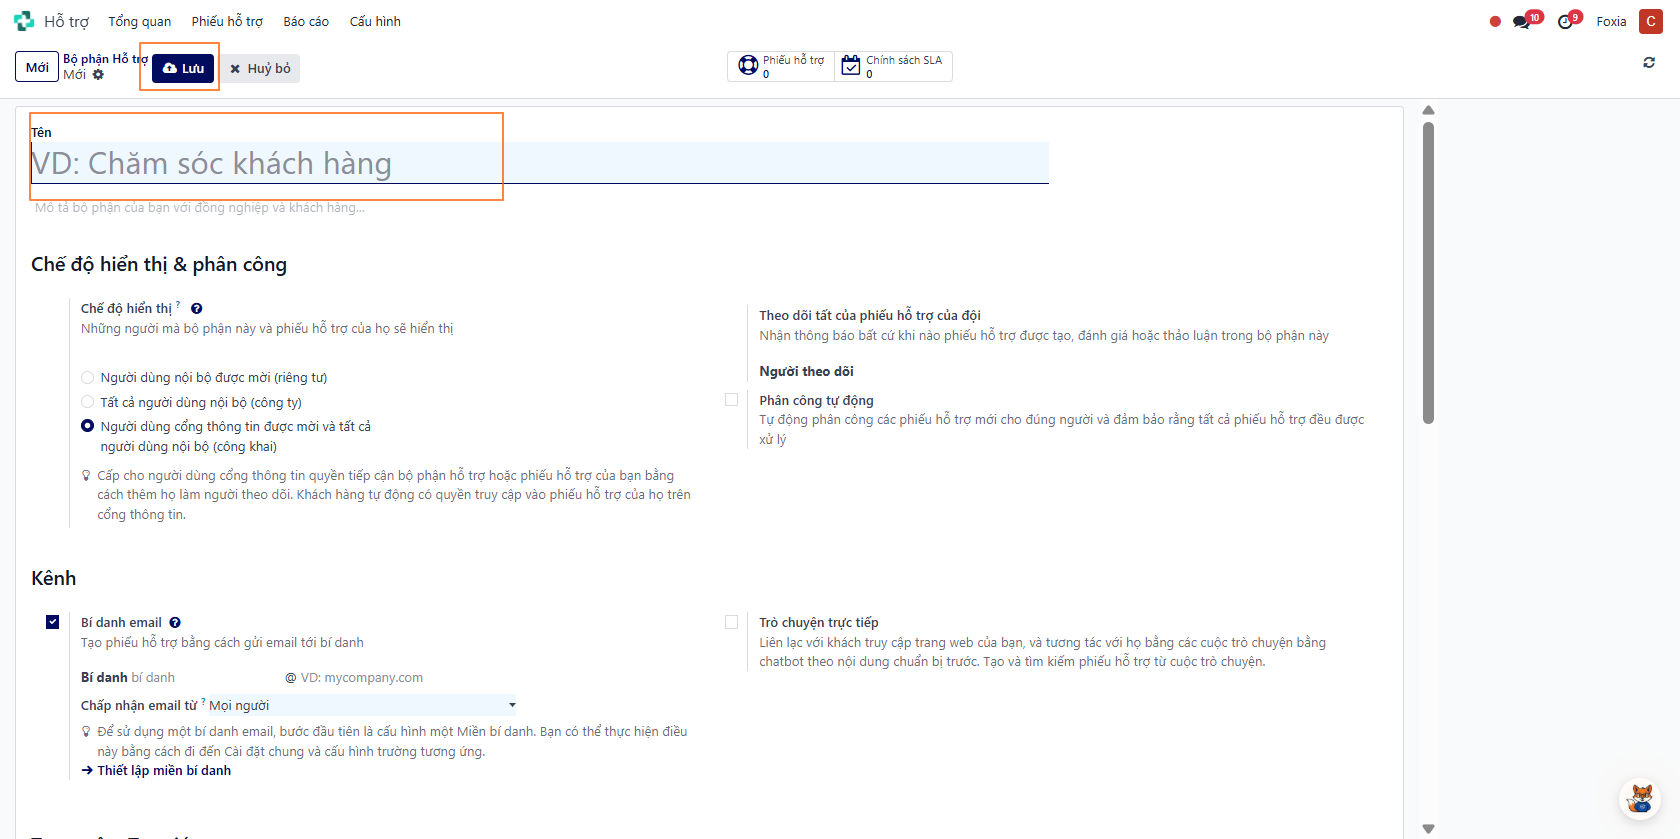
Task: Click help icon next to Bí danh email
Action: click(x=175, y=623)
